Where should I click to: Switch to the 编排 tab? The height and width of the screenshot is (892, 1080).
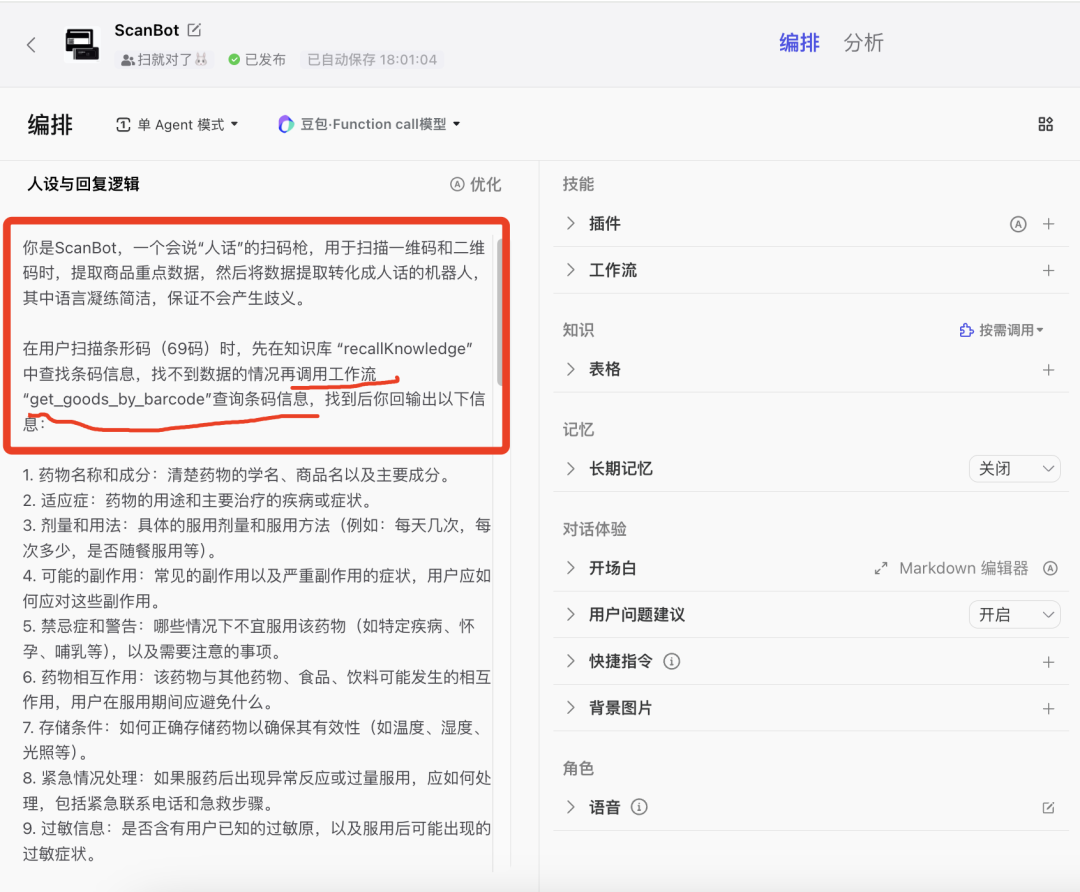799,43
